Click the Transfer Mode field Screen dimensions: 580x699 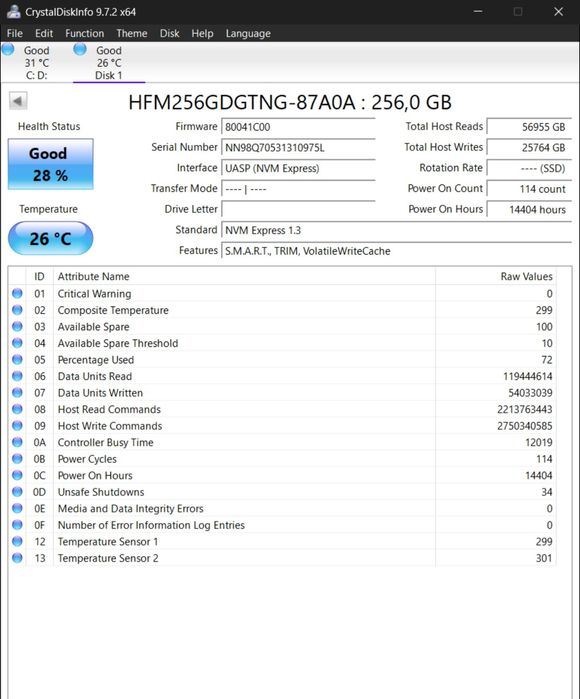pyautogui.click(x=298, y=189)
